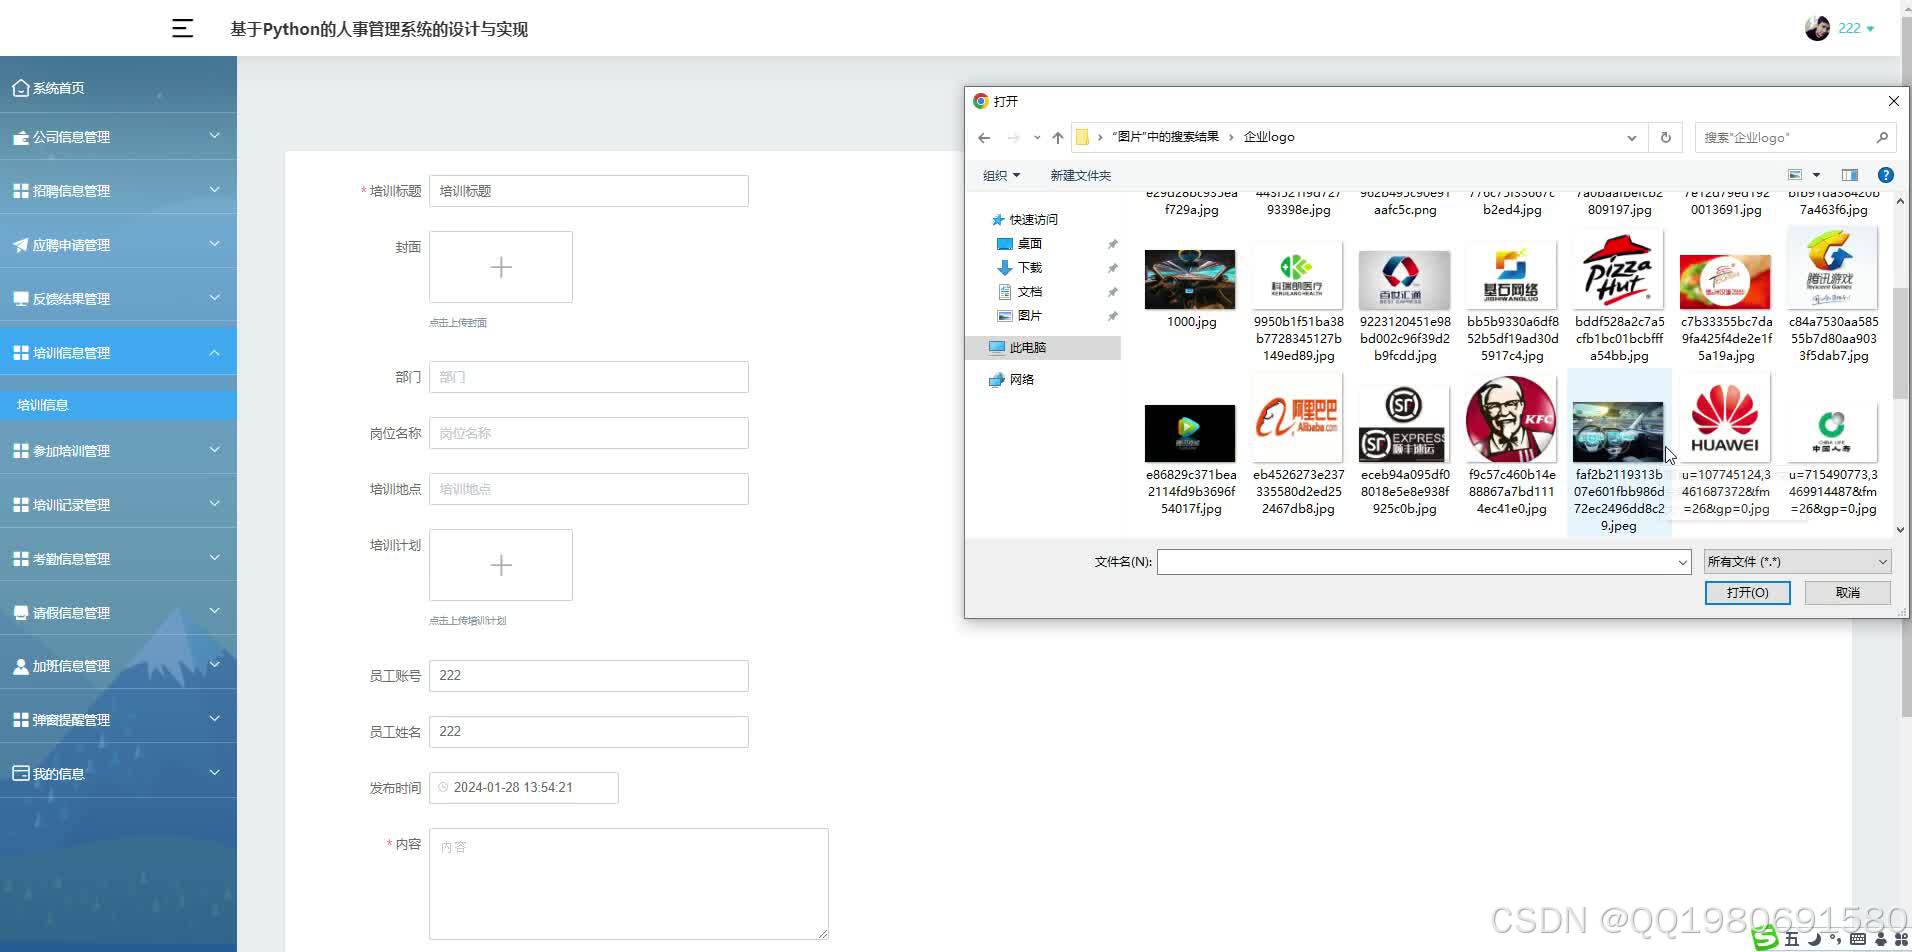
Task: Focus the 岗位名称 input field
Action: (x=588, y=433)
